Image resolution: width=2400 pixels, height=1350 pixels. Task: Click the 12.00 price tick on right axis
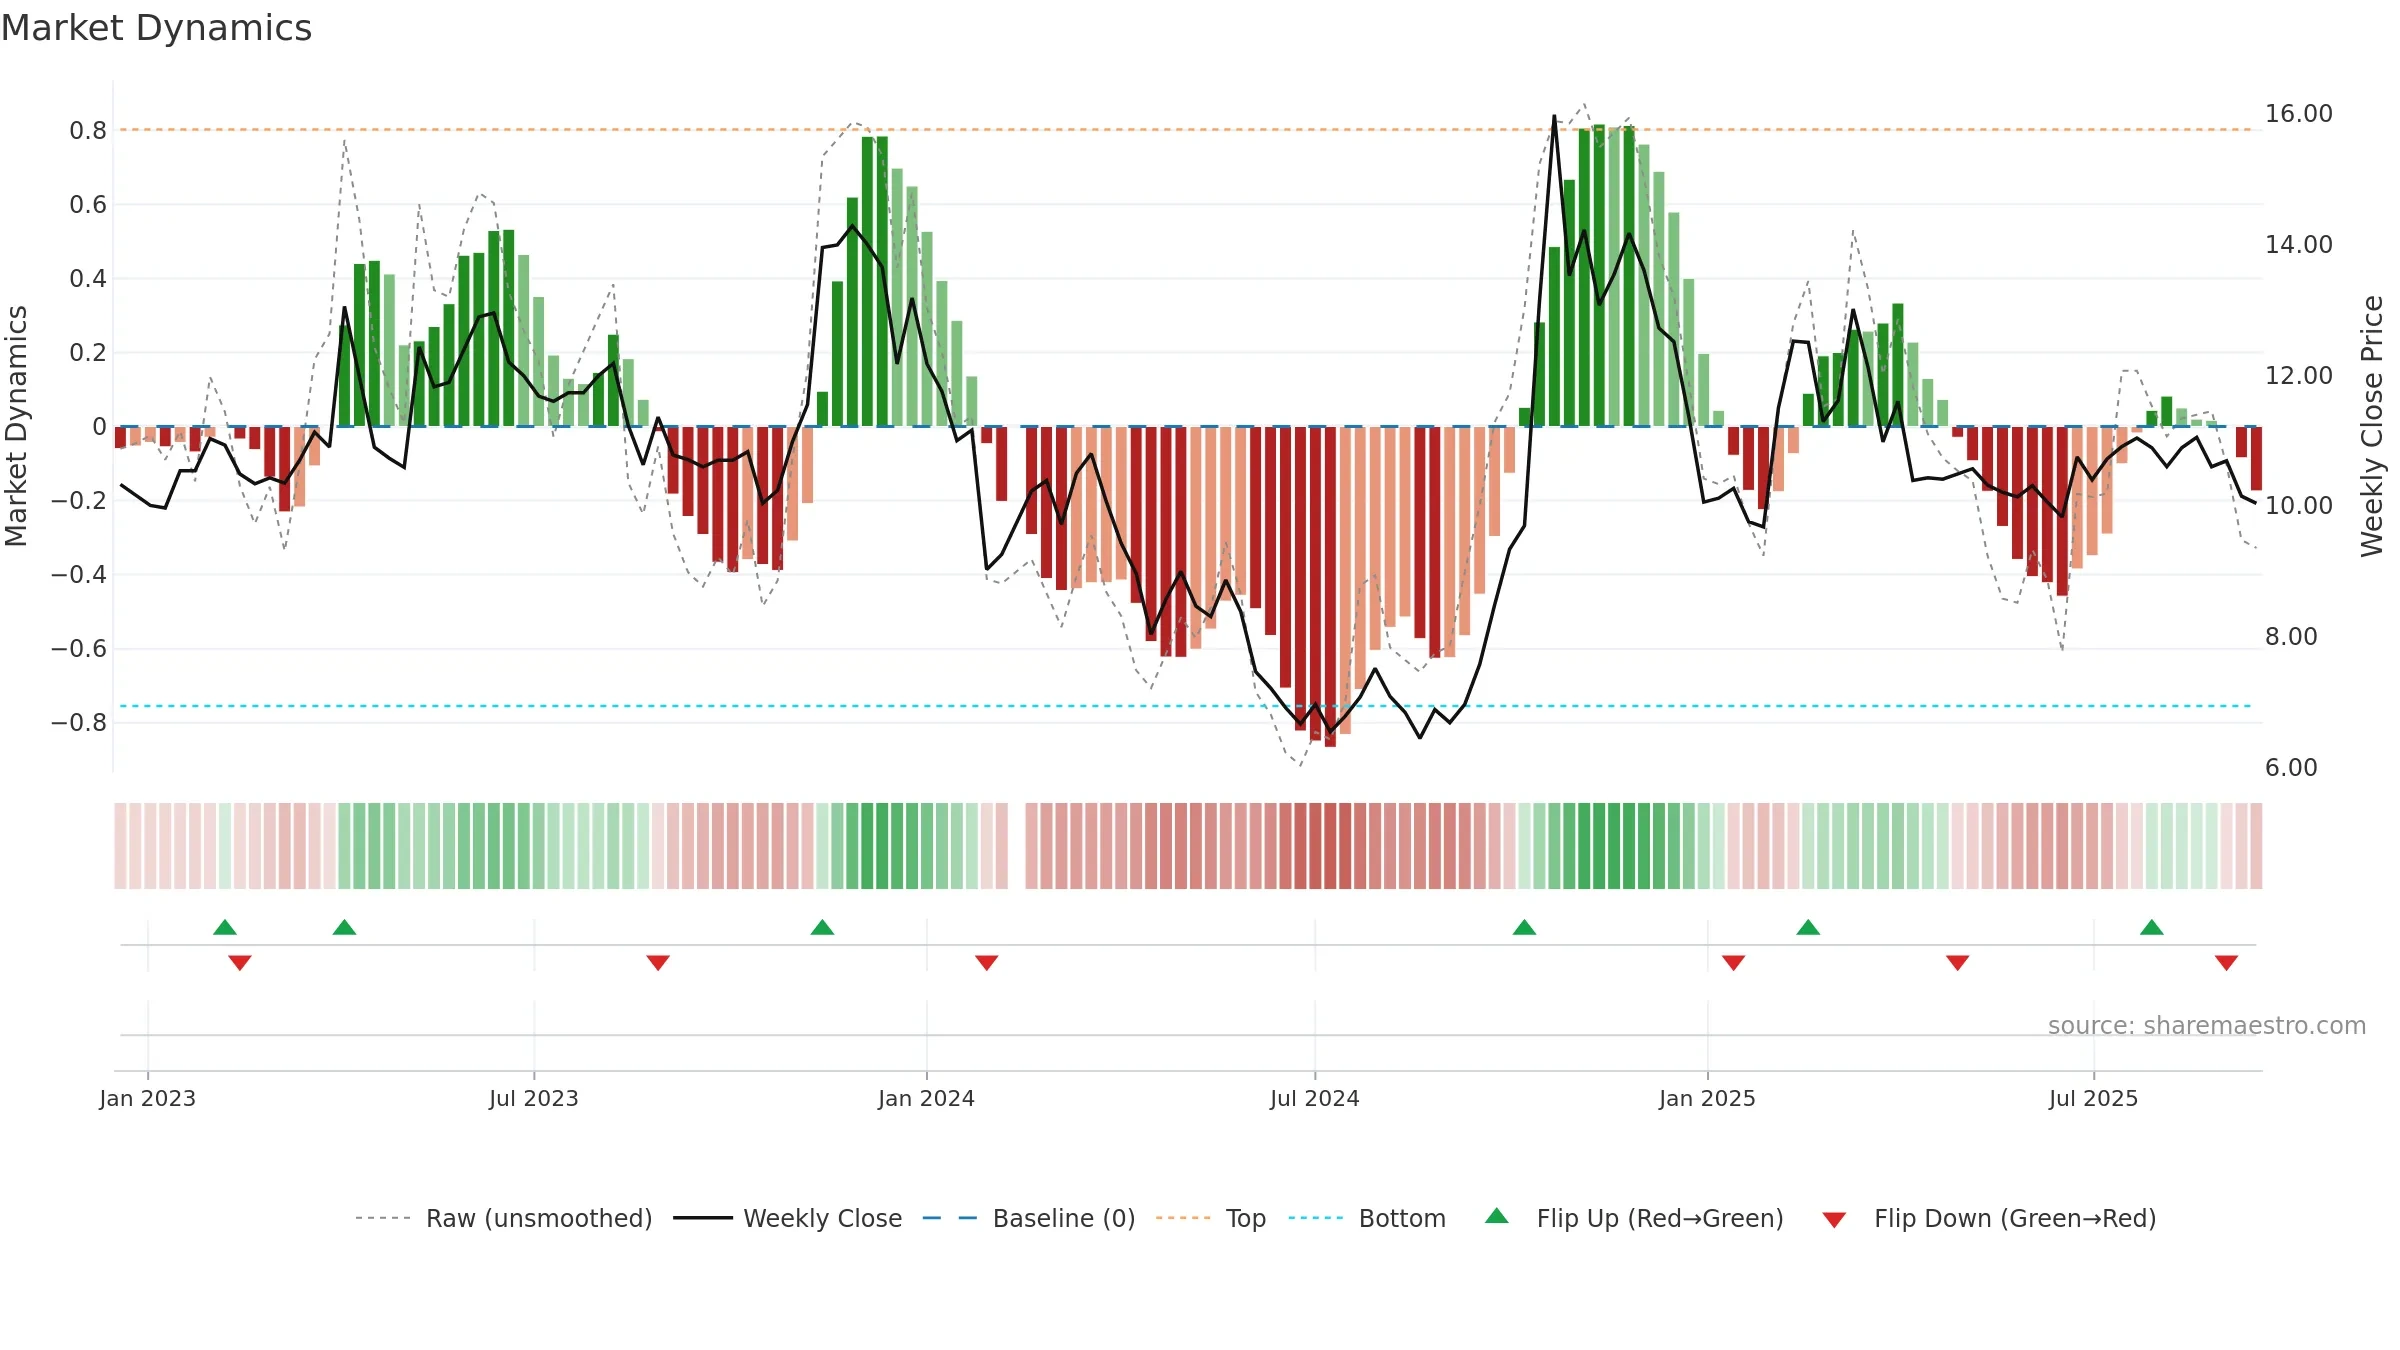2298,376
